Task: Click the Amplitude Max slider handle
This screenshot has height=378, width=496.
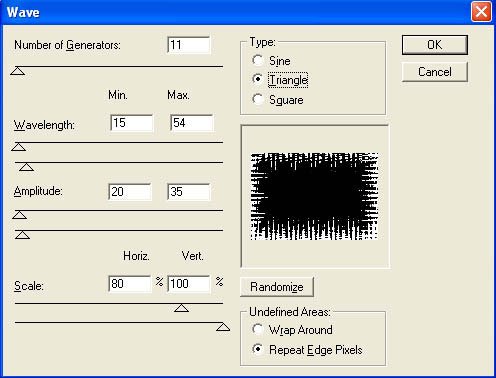Action: (x=23, y=235)
